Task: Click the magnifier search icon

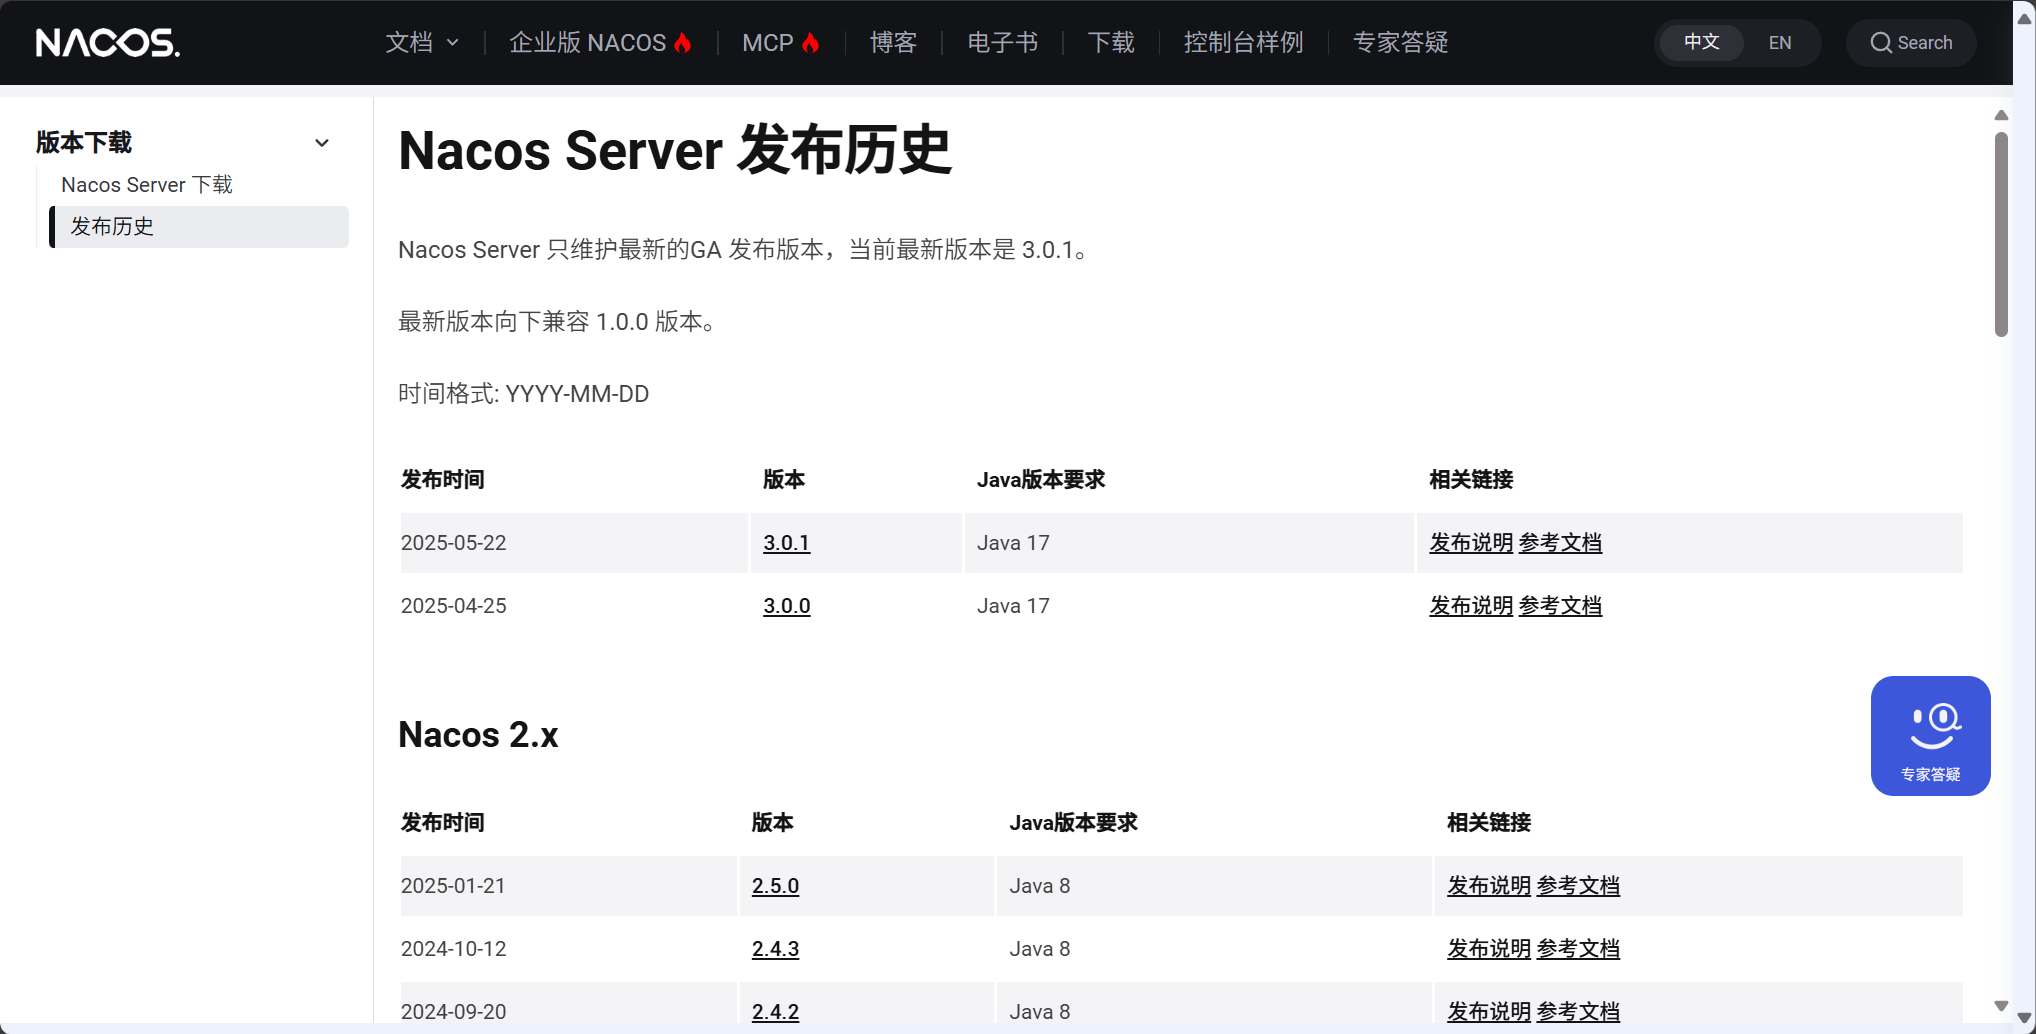Action: [1881, 43]
